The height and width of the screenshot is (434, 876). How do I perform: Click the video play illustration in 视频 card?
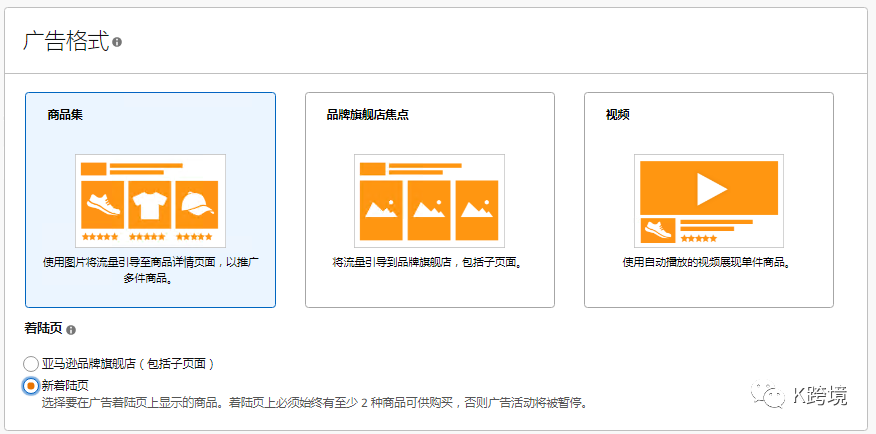coord(709,201)
